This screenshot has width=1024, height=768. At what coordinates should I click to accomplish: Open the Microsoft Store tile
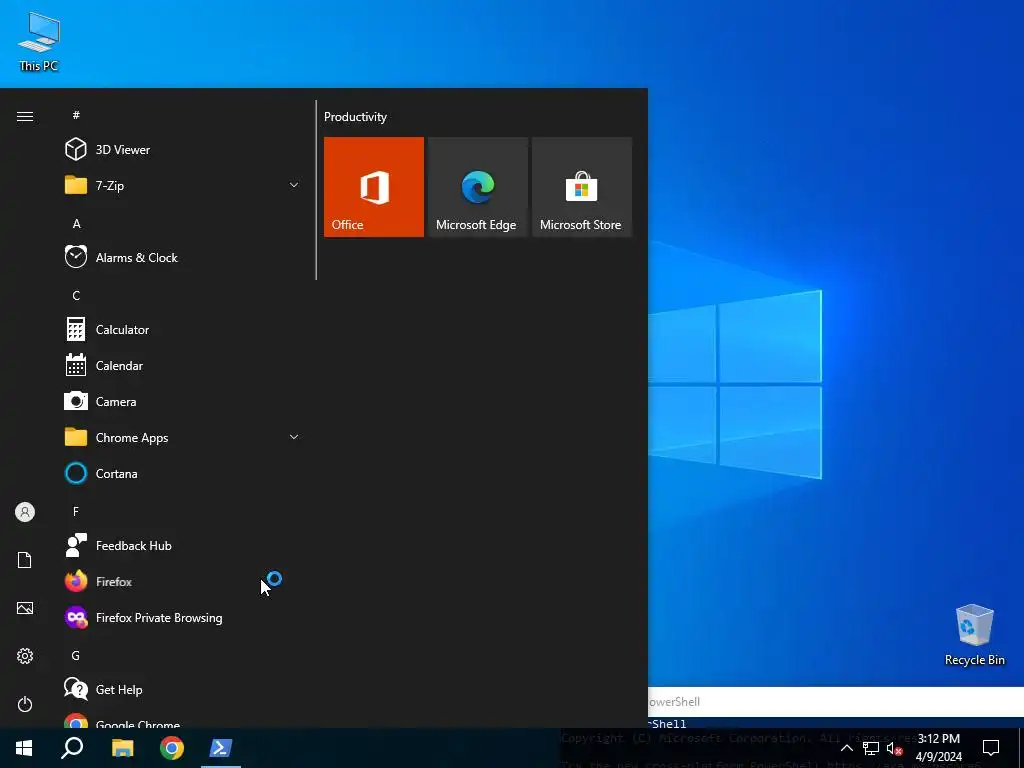click(582, 187)
